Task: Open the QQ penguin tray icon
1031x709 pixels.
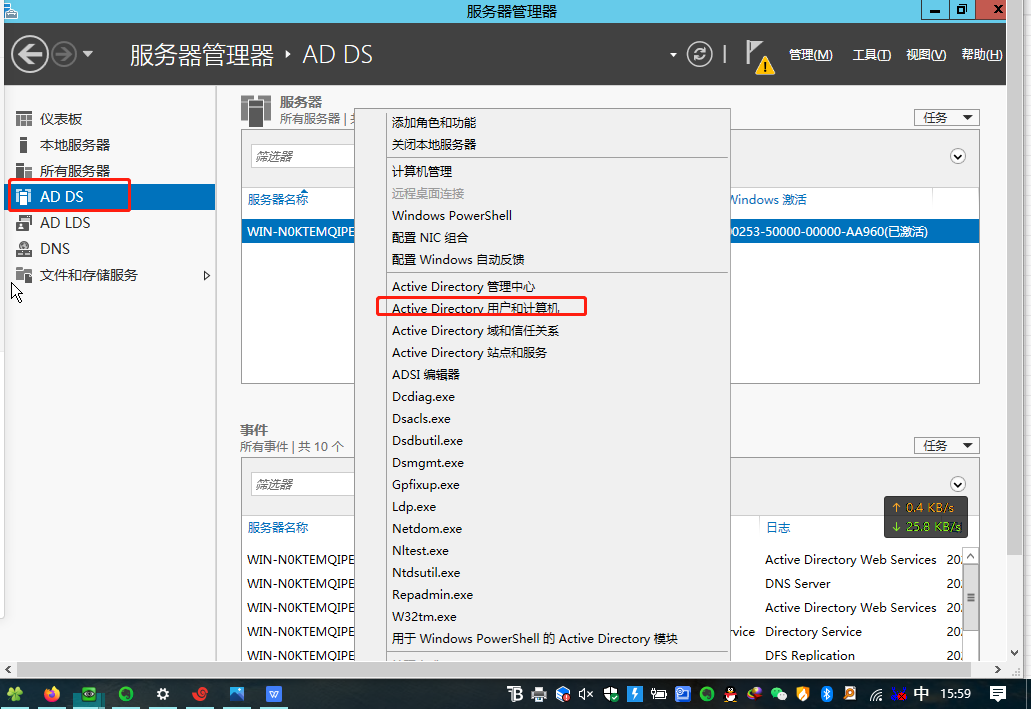Action: tap(731, 694)
